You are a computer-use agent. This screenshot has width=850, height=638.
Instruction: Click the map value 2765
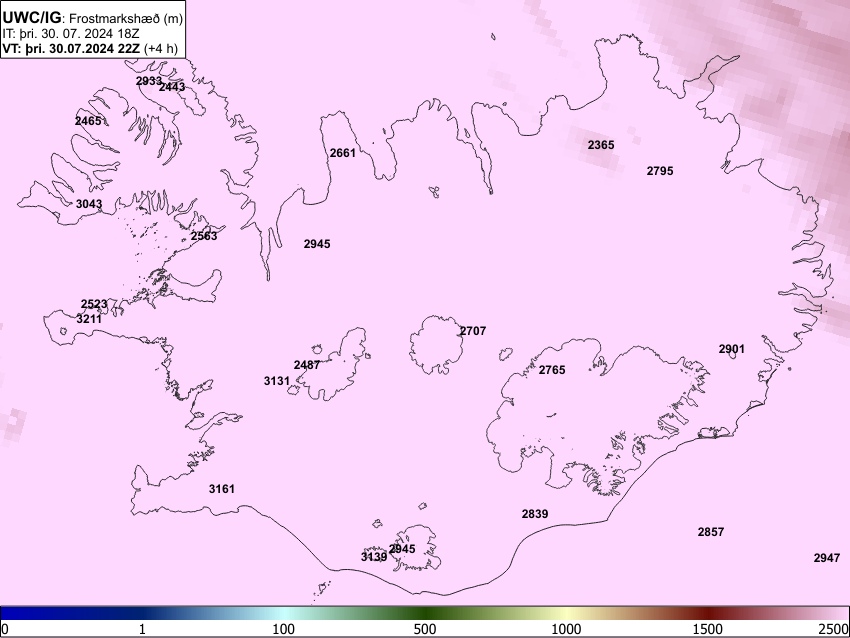pyautogui.click(x=552, y=370)
